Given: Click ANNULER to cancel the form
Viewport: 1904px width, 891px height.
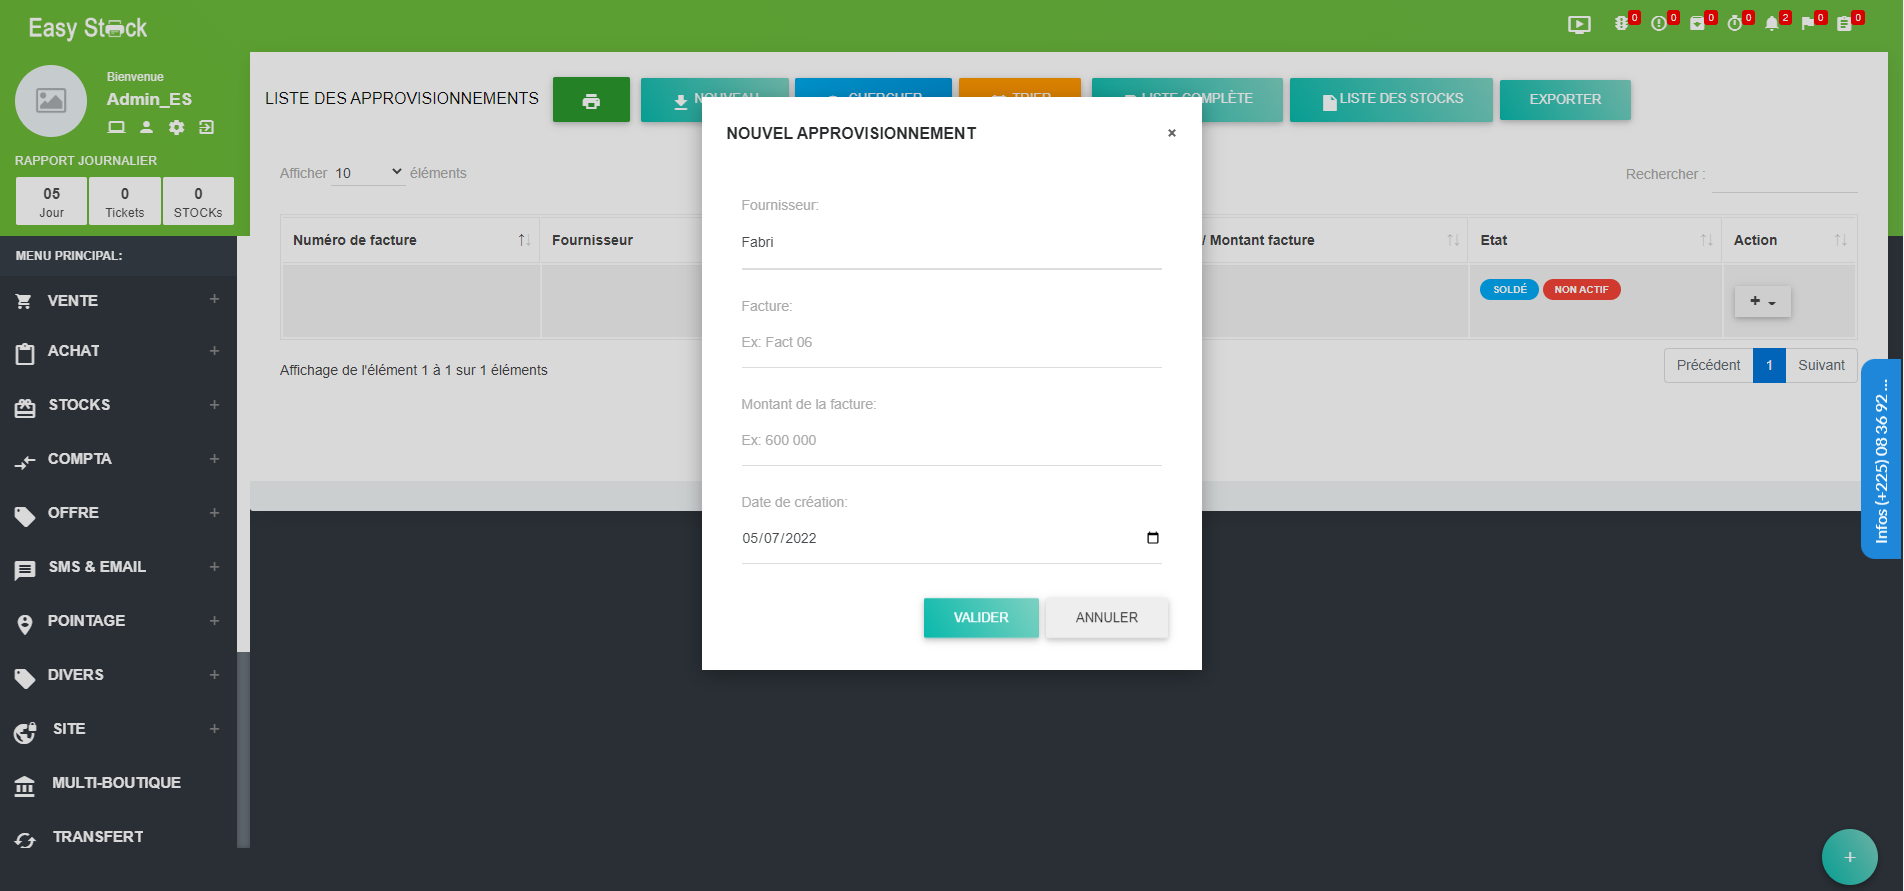Looking at the screenshot, I should coord(1106,618).
